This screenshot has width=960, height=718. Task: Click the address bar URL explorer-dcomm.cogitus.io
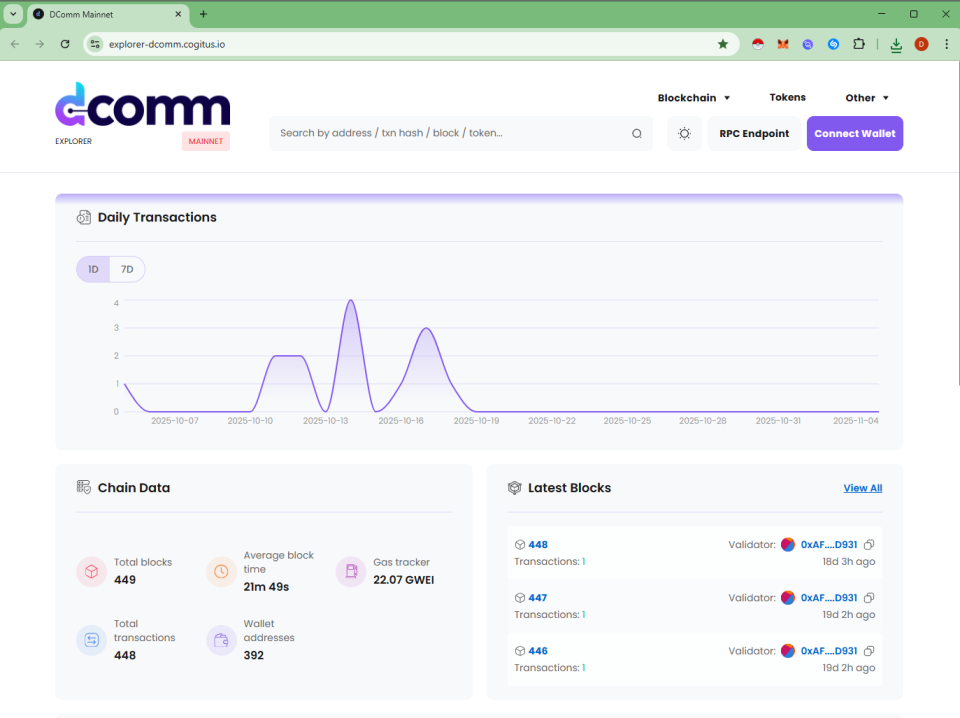pyautogui.click(x=167, y=44)
